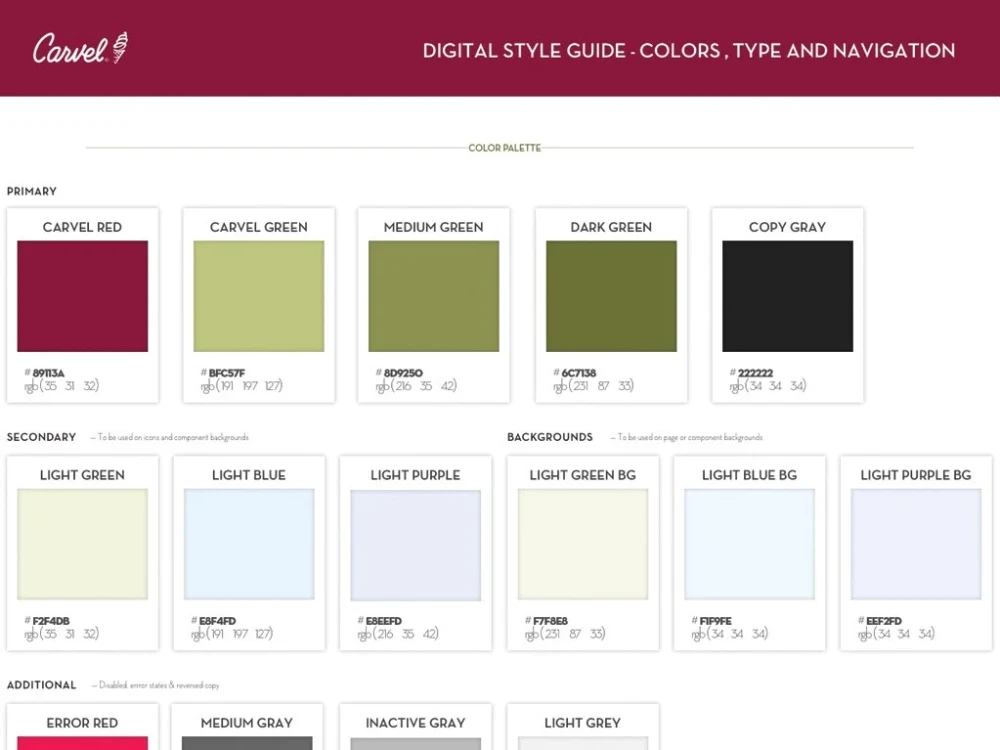The image size is (1000, 750).
Task: Click the COLOR PALETTE section divider label
Action: coord(504,147)
